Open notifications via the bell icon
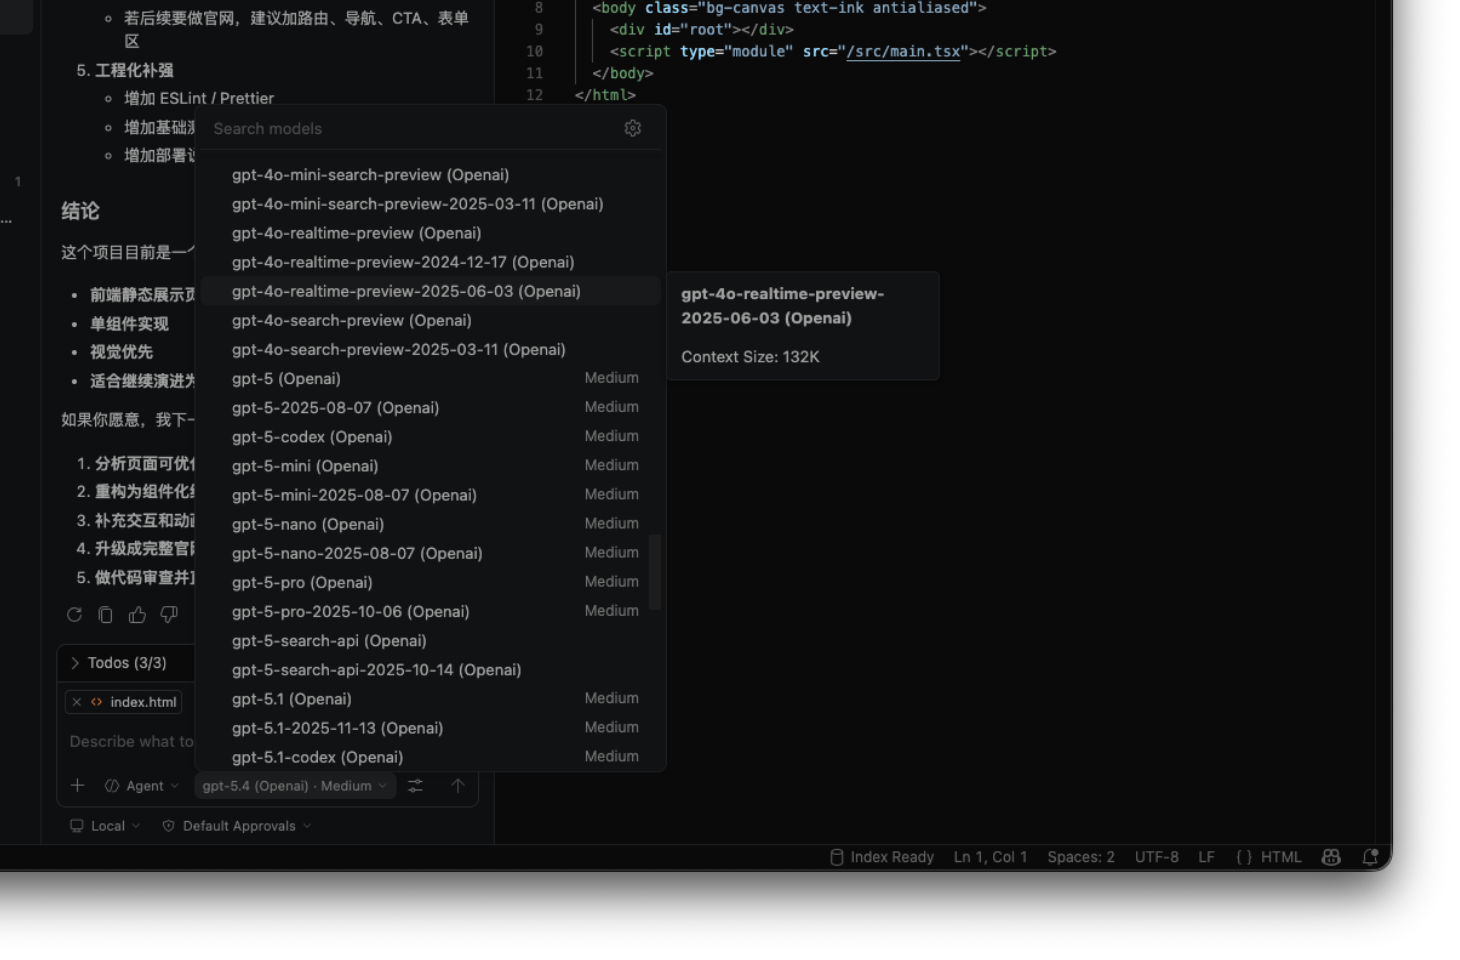1460x960 pixels. (1370, 857)
